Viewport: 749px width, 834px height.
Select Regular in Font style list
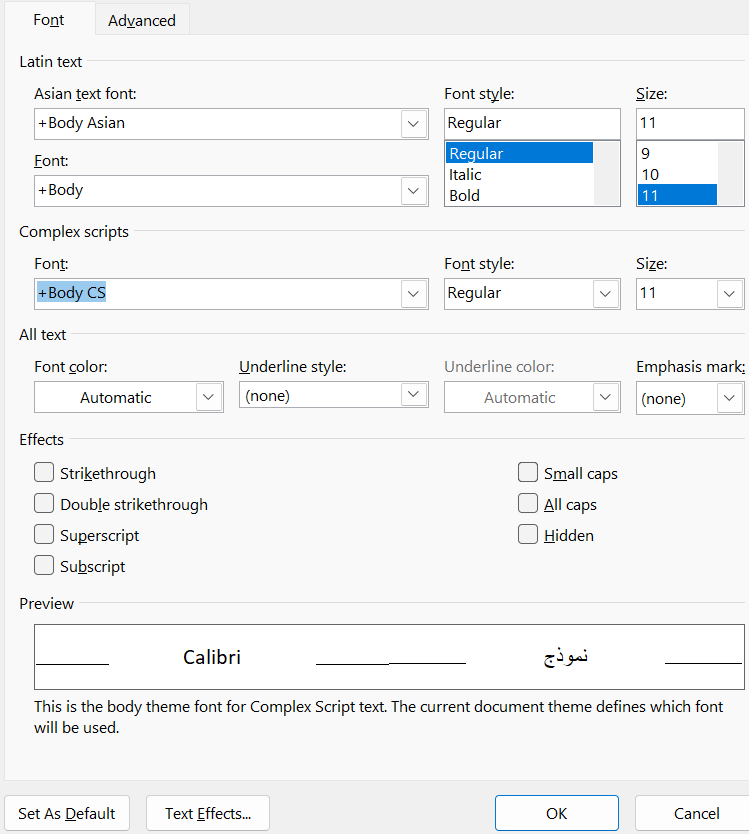[x=519, y=153]
